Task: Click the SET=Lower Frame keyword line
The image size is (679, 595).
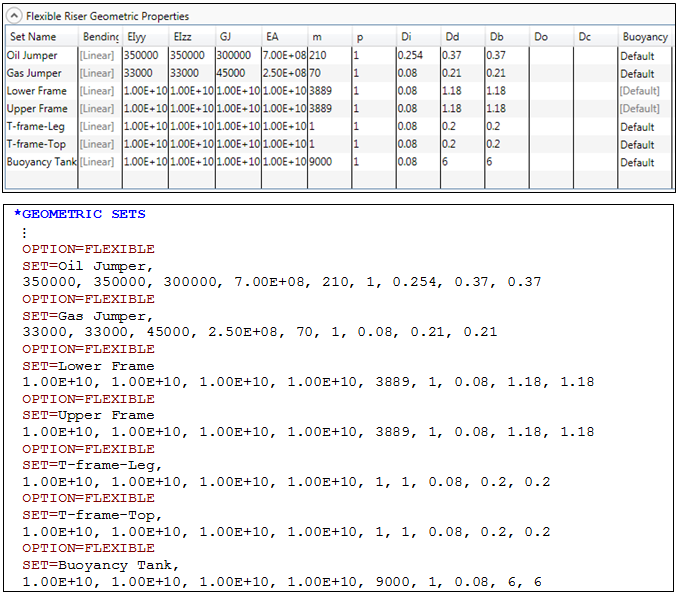Action: [88, 366]
